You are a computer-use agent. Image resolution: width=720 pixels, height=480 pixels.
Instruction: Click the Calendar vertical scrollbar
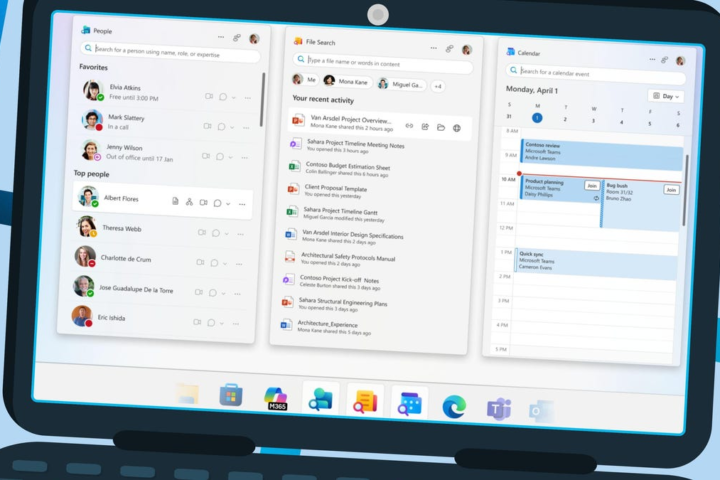tap(686, 190)
